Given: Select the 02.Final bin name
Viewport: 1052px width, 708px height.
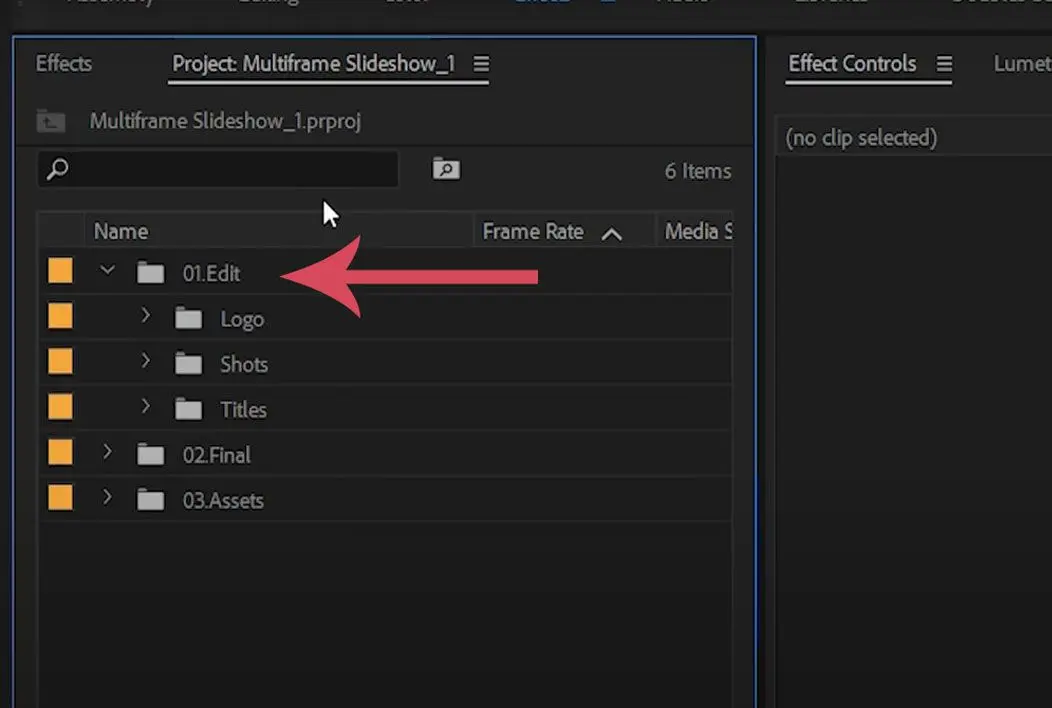Looking at the screenshot, I should [x=217, y=455].
